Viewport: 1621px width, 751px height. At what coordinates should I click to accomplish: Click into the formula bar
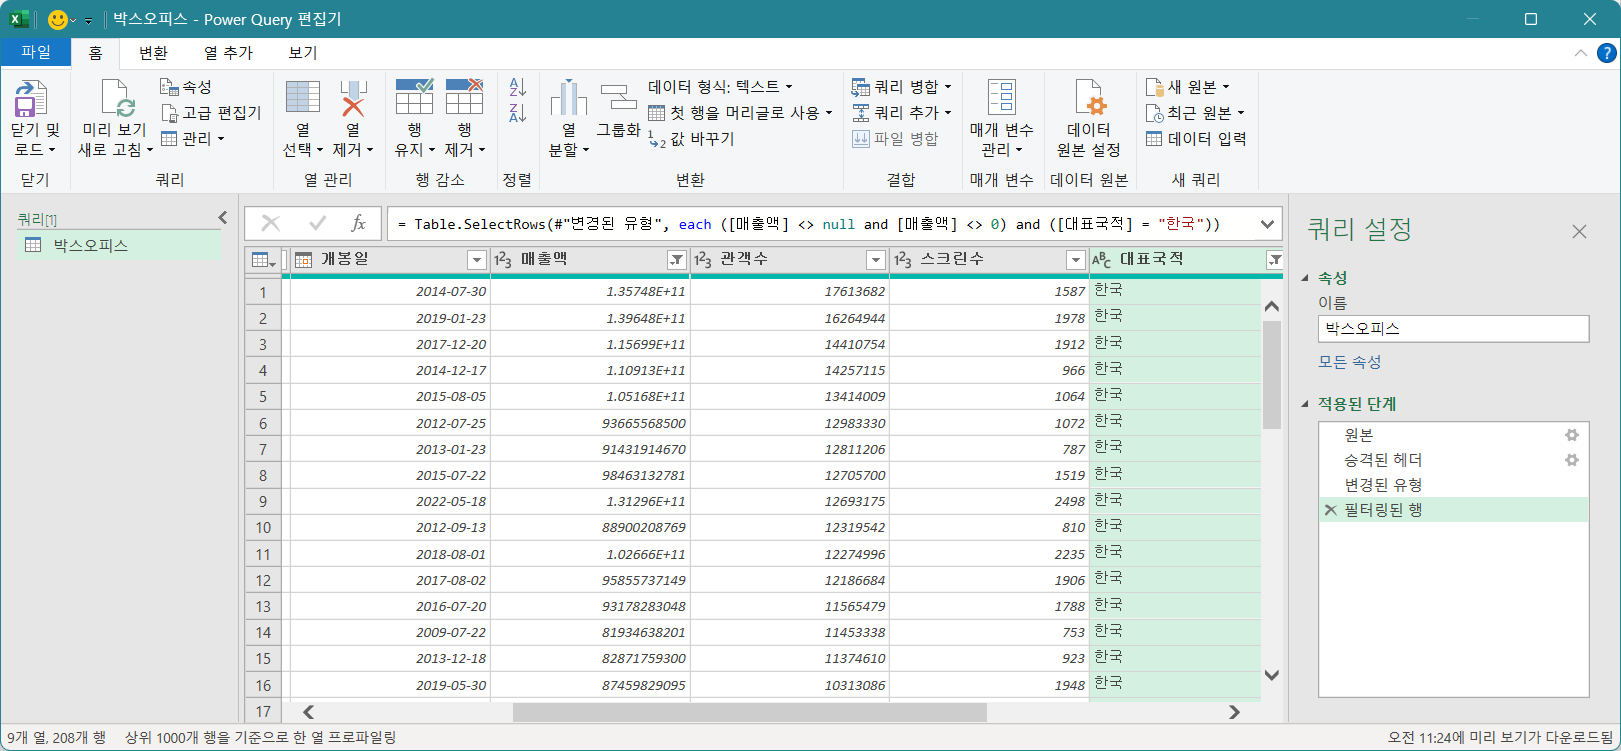(820, 224)
